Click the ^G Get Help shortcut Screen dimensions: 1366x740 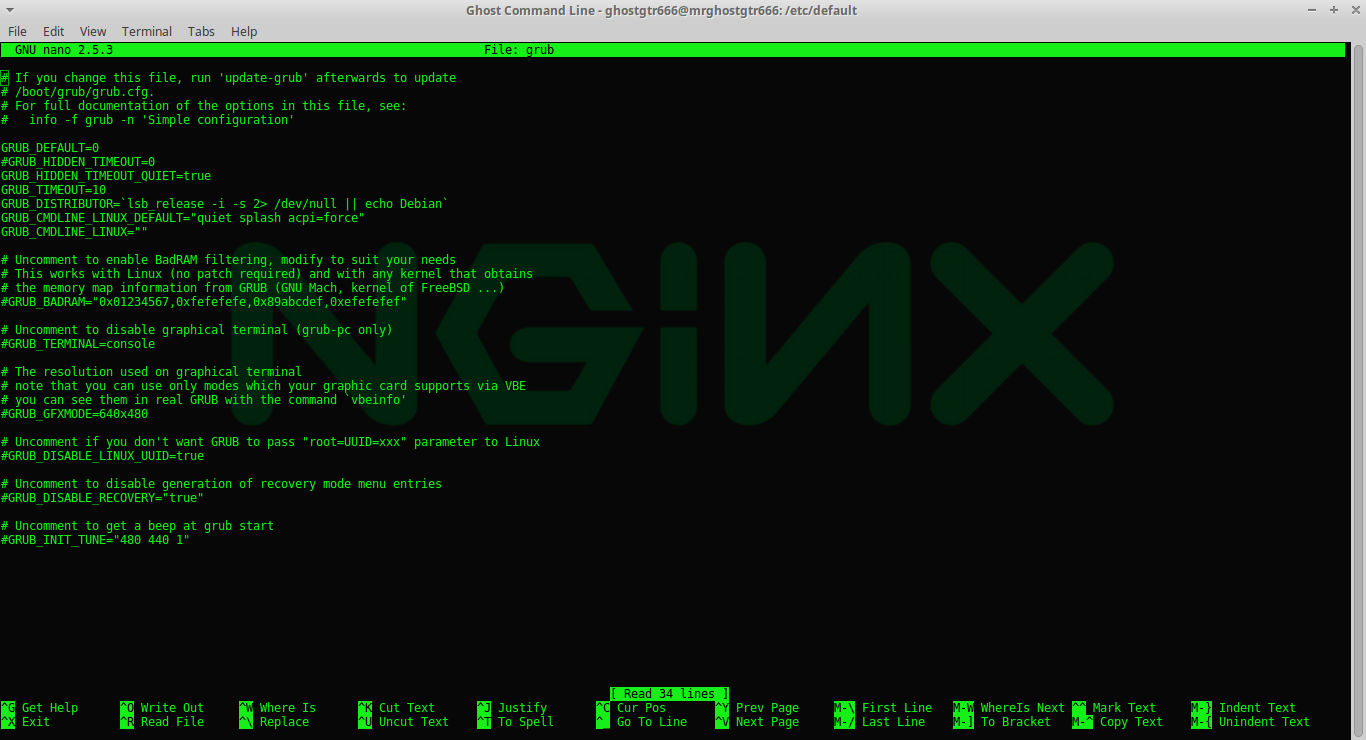click(x=40, y=708)
